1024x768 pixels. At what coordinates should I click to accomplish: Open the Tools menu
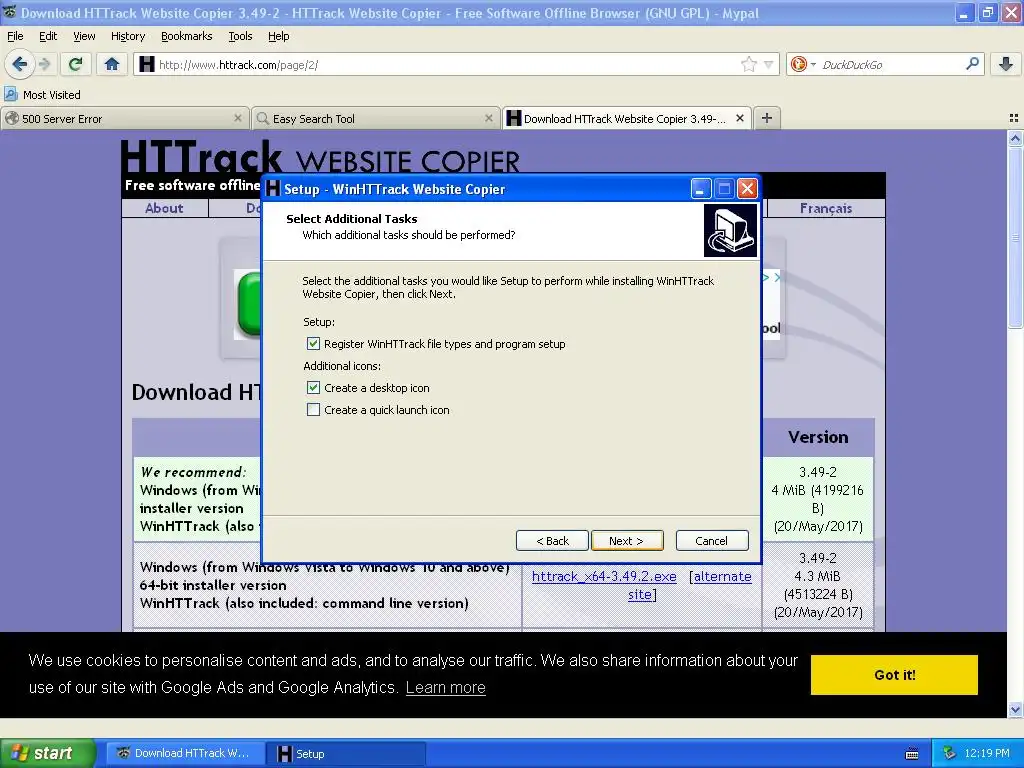tap(240, 36)
